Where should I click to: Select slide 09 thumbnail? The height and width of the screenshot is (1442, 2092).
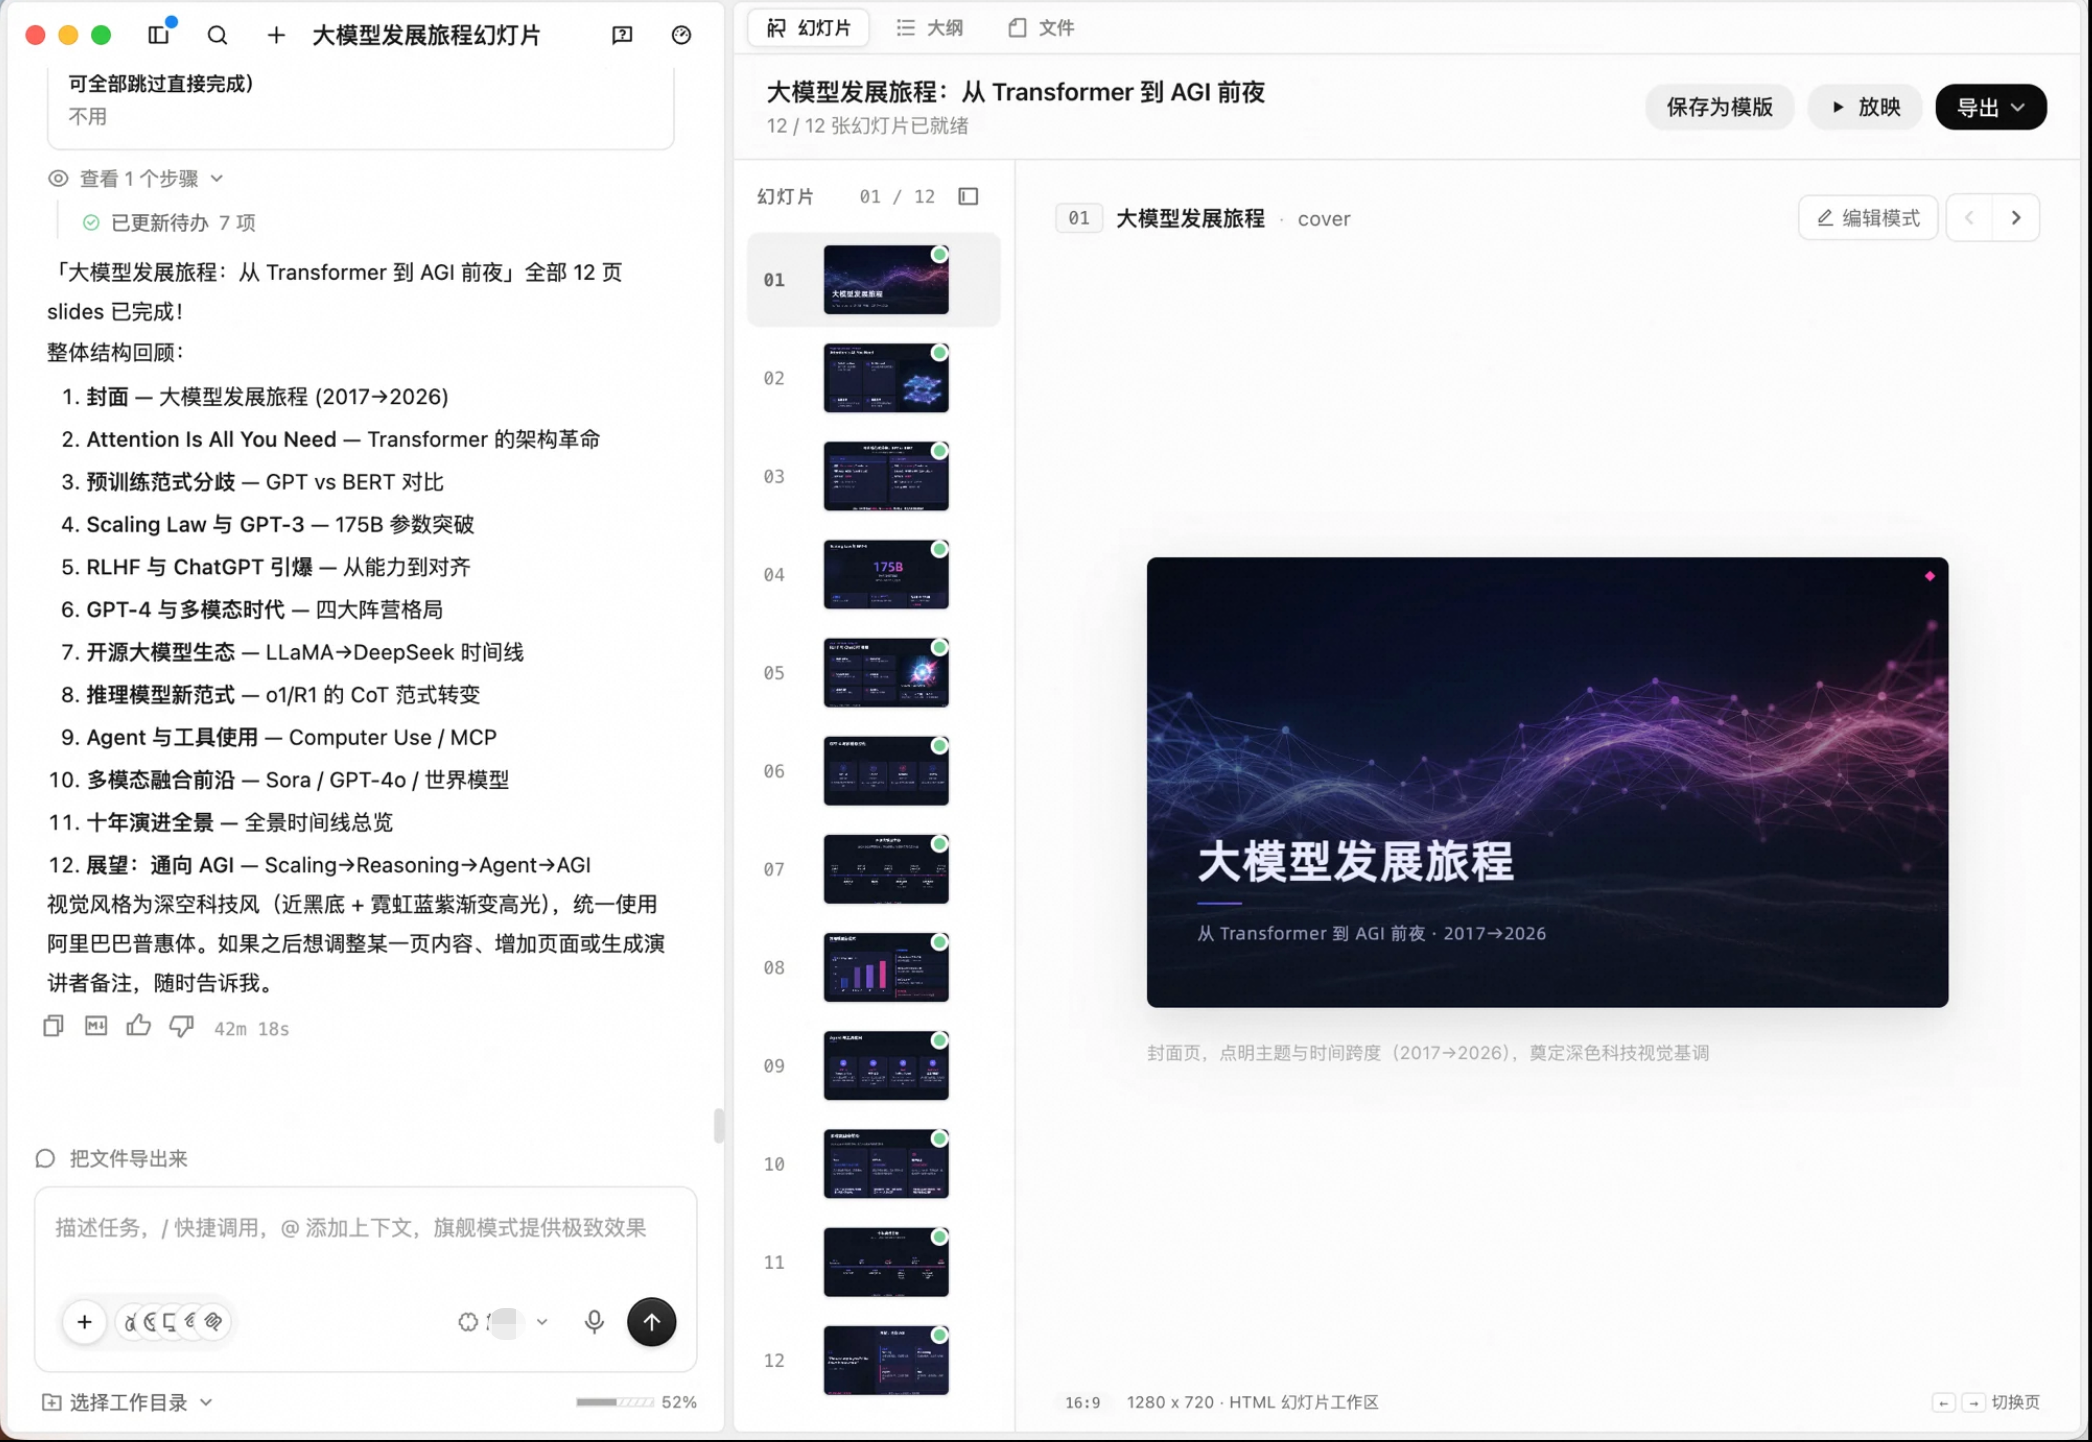click(x=886, y=1066)
